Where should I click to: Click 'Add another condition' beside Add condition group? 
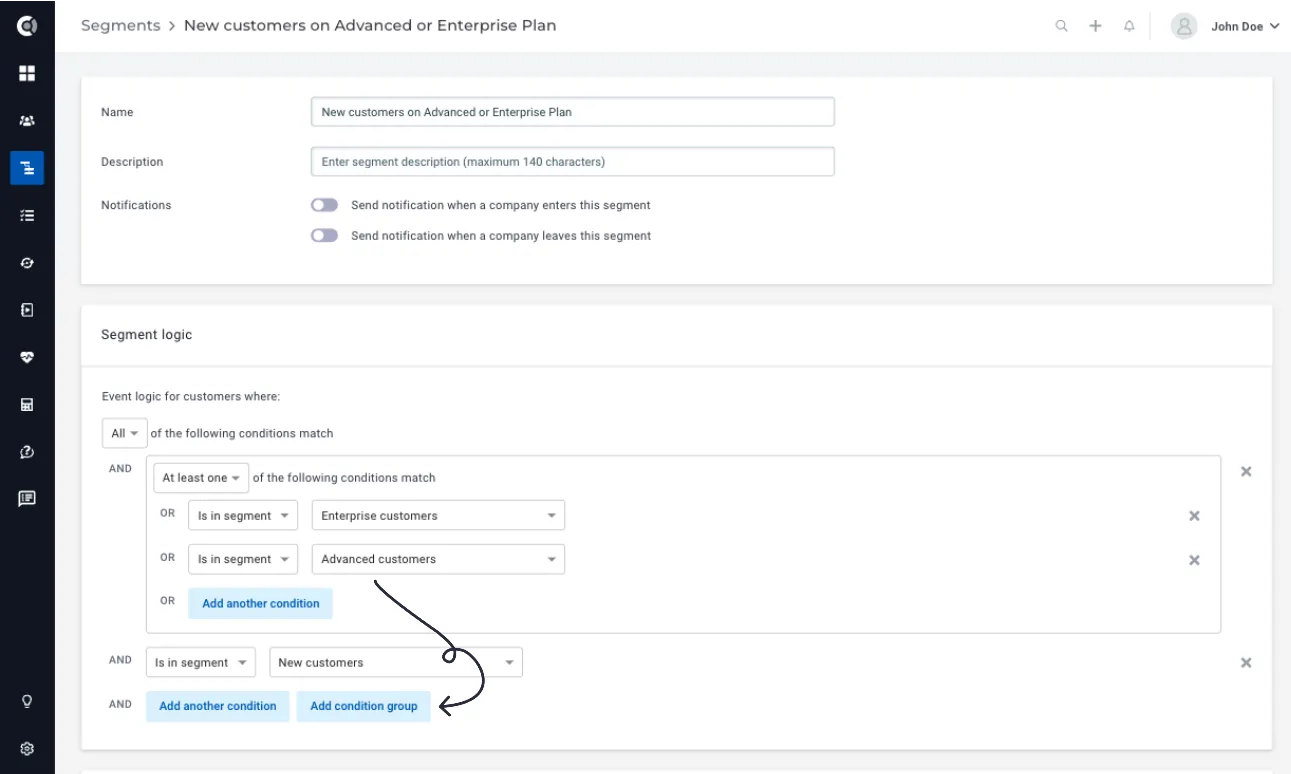point(218,706)
